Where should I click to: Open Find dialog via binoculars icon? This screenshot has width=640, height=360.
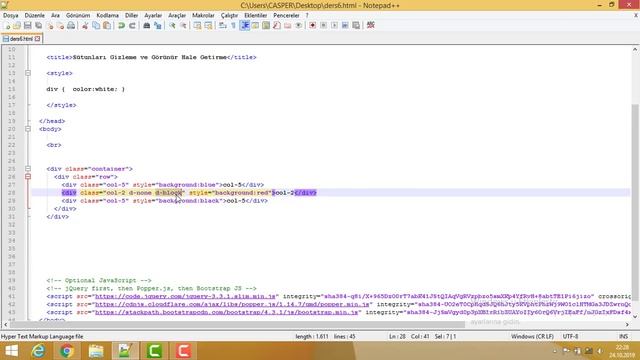(147, 25)
